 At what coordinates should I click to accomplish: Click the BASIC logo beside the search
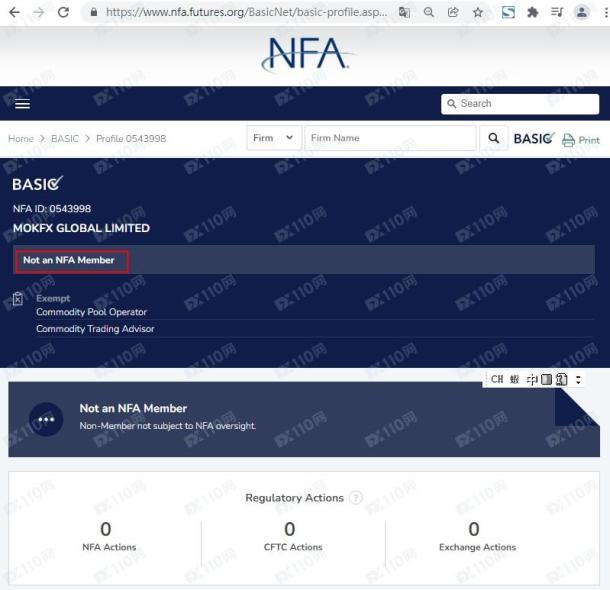534,138
